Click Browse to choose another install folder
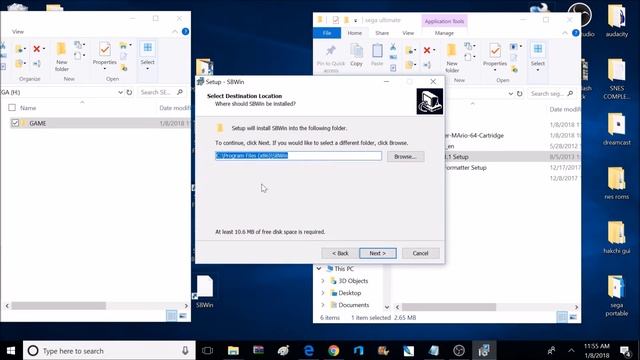The width and height of the screenshot is (640, 360). click(405, 156)
